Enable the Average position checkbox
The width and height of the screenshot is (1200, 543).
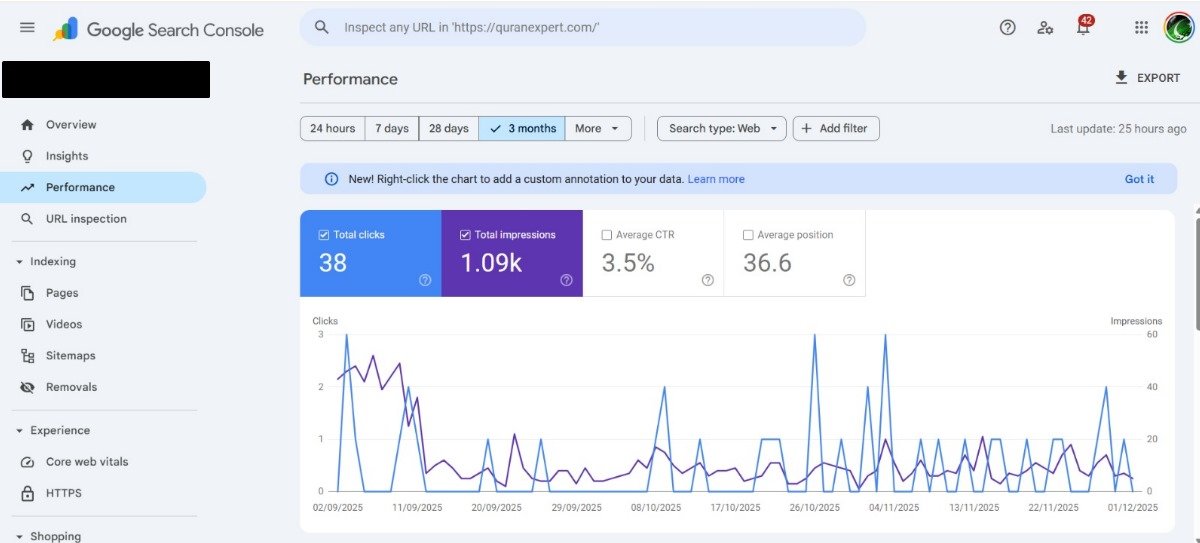748,235
